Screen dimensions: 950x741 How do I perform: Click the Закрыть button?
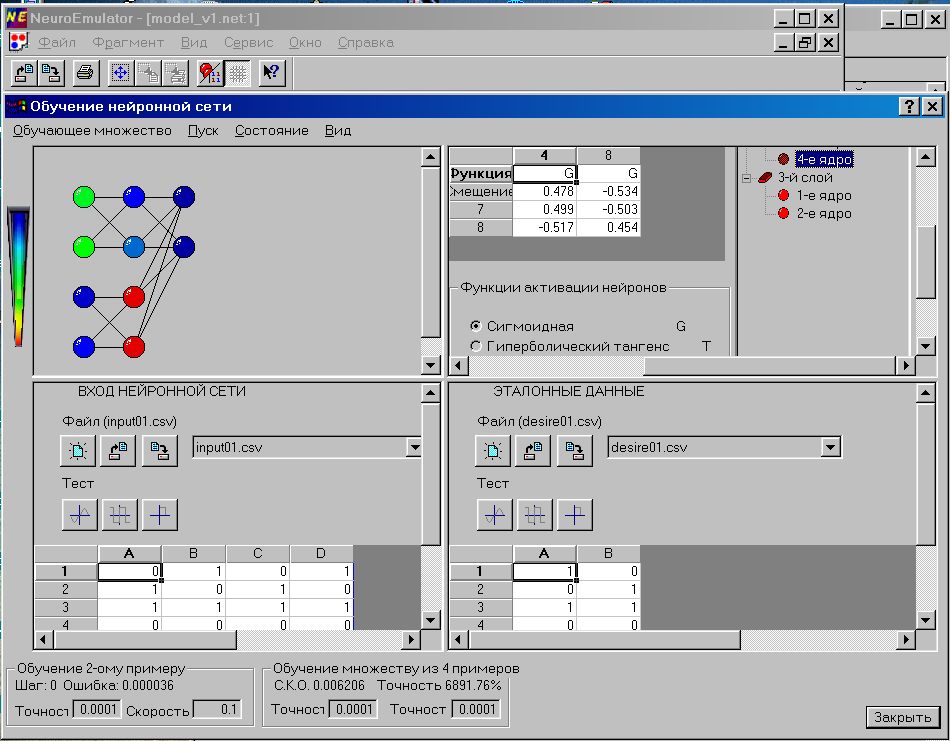902,717
